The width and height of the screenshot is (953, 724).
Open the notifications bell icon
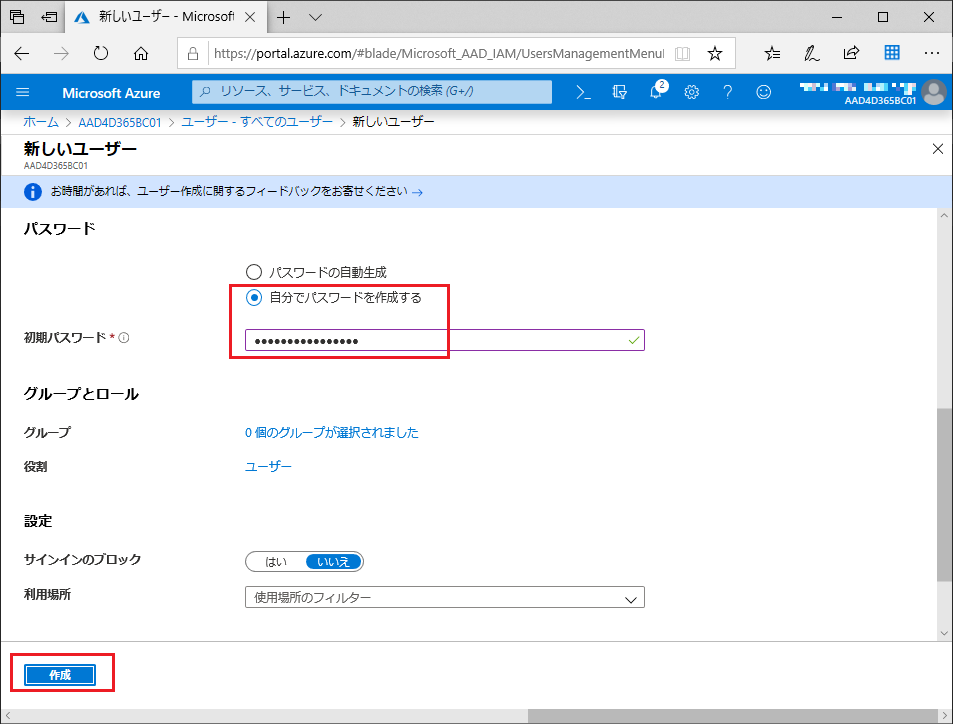coord(656,92)
